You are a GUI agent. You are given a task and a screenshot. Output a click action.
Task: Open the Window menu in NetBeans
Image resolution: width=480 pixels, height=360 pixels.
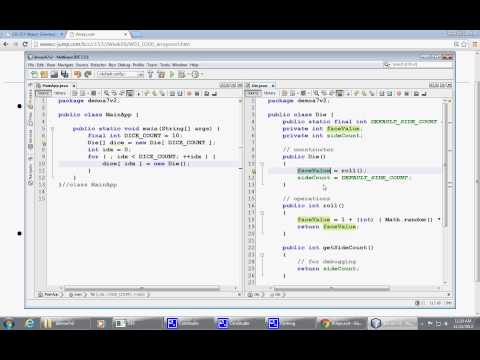click(x=180, y=65)
